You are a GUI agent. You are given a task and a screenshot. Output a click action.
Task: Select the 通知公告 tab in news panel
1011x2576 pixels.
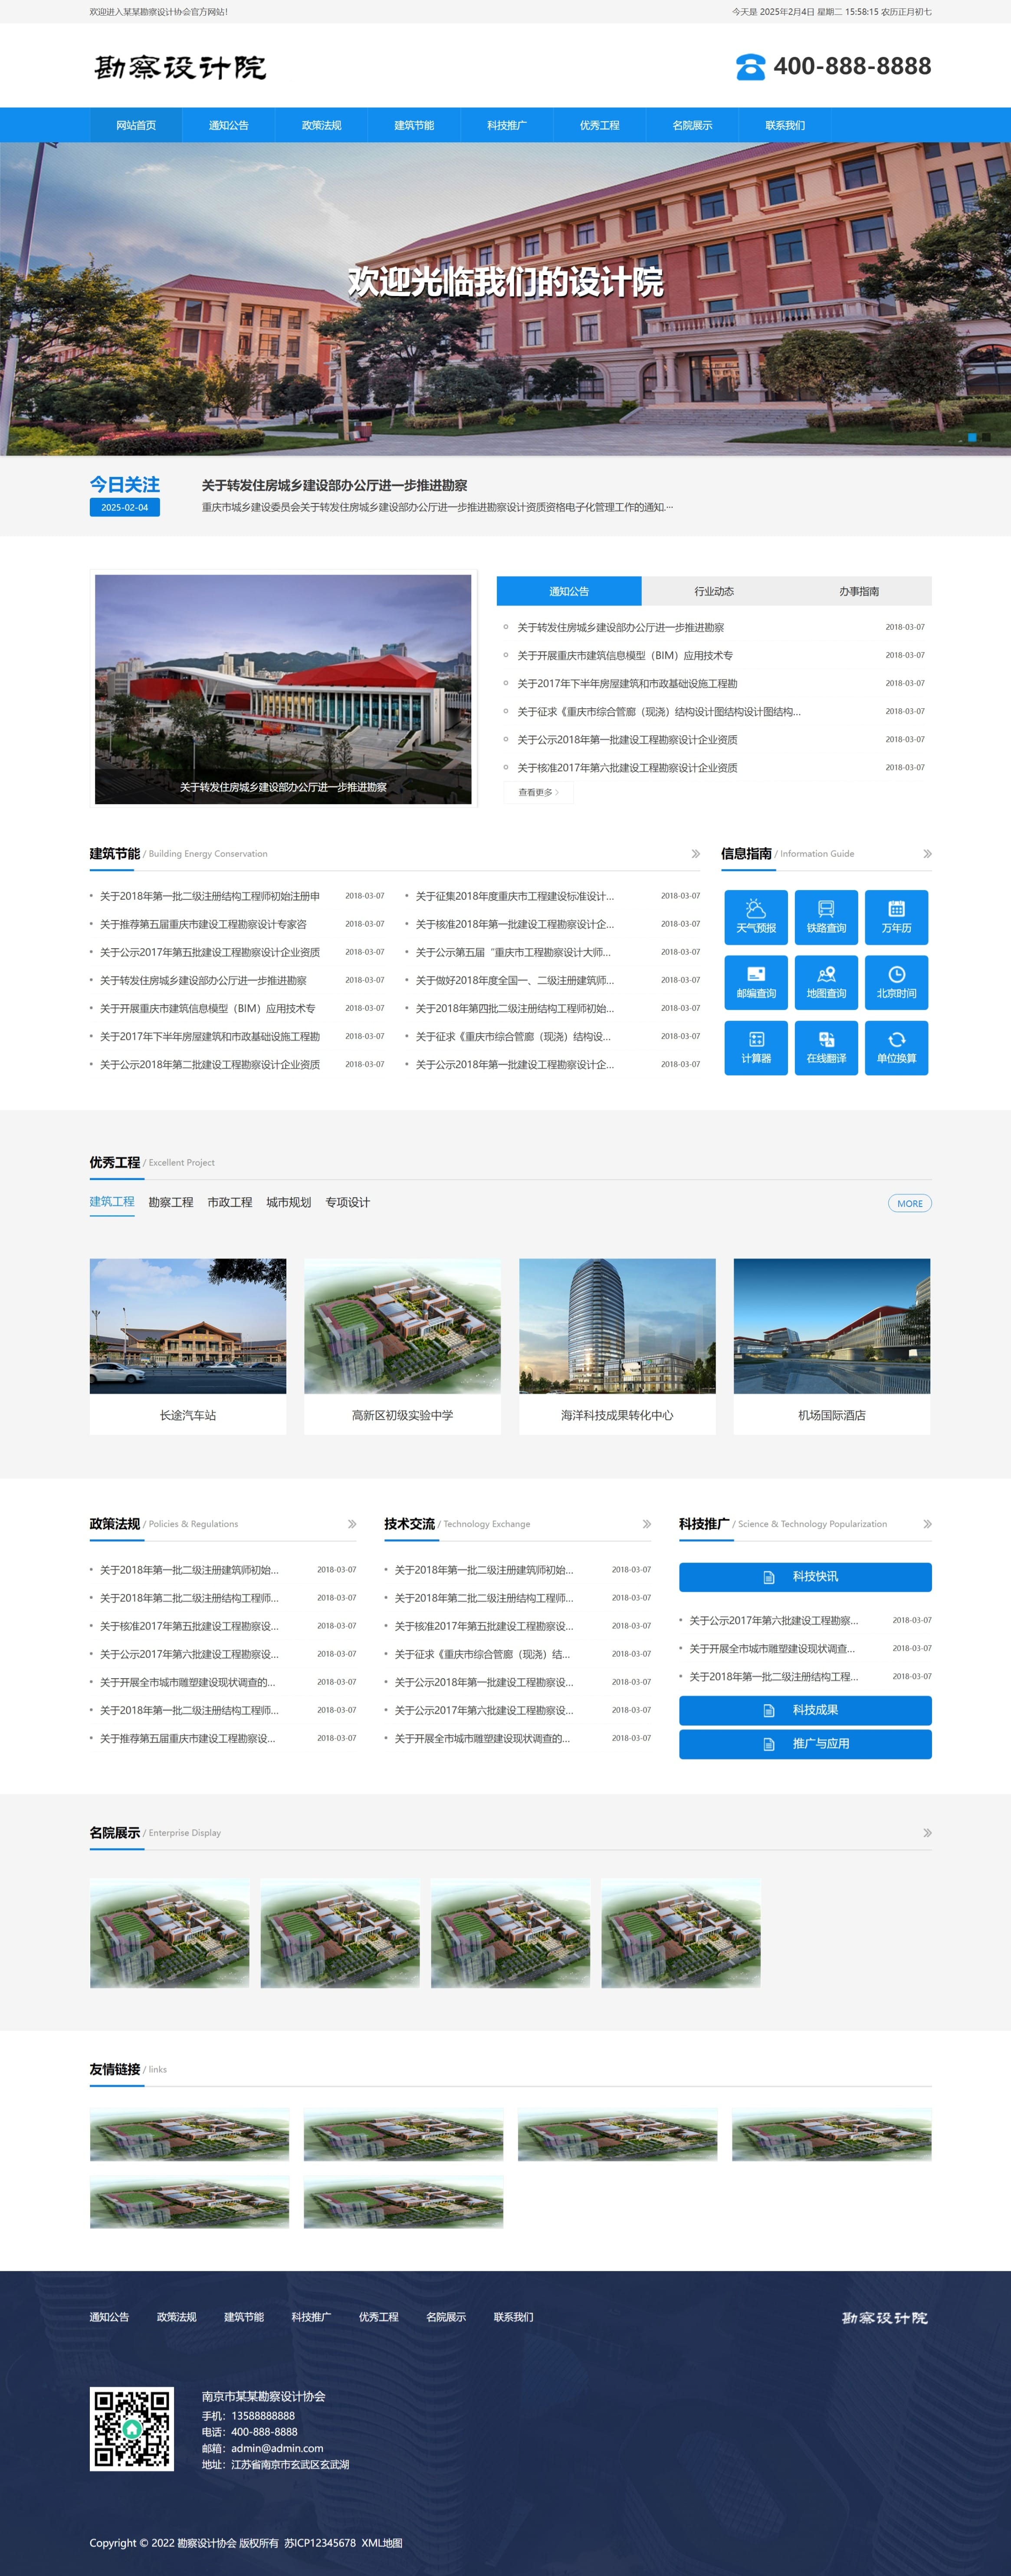[569, 591]
